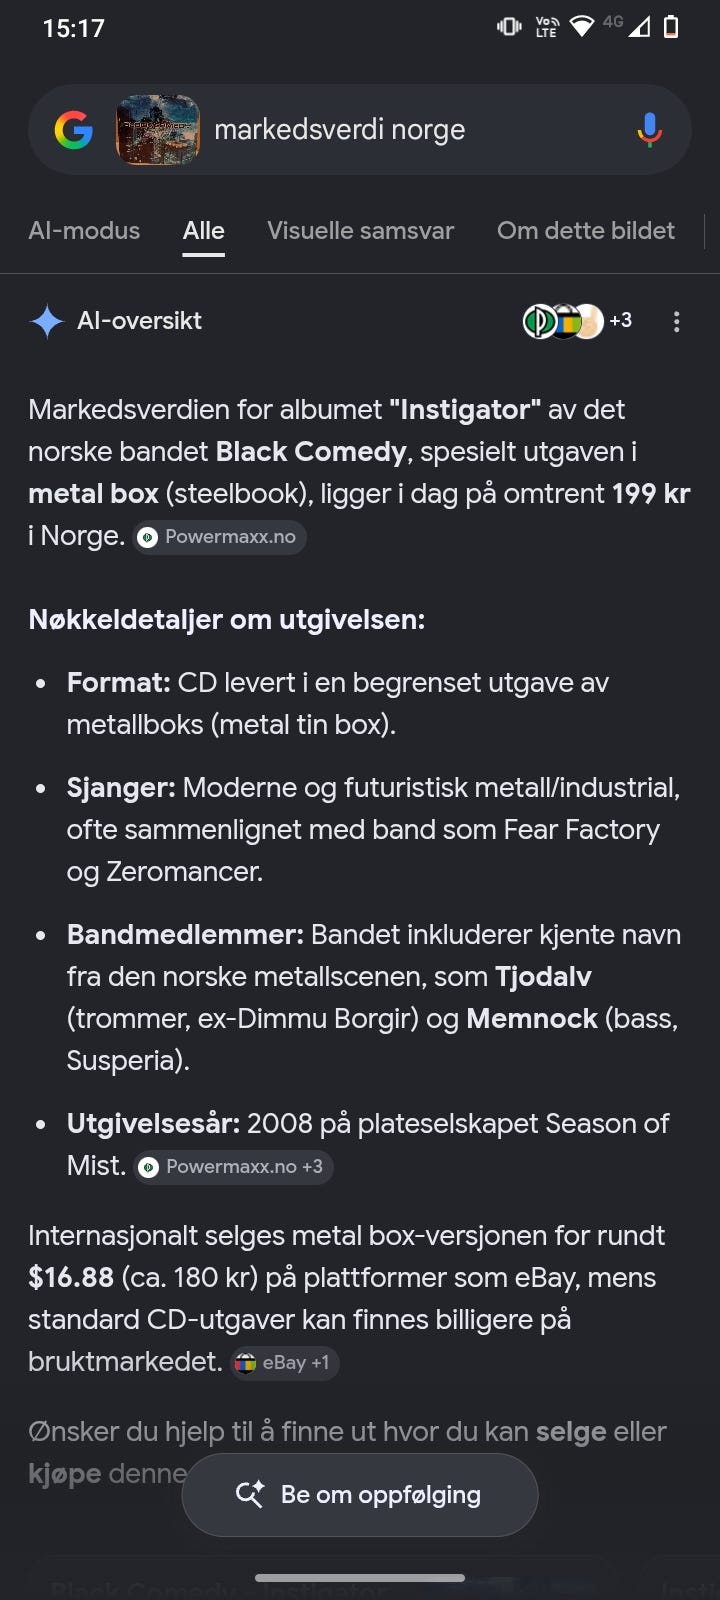Switch to the AI-modus tab

pos(84,231)
